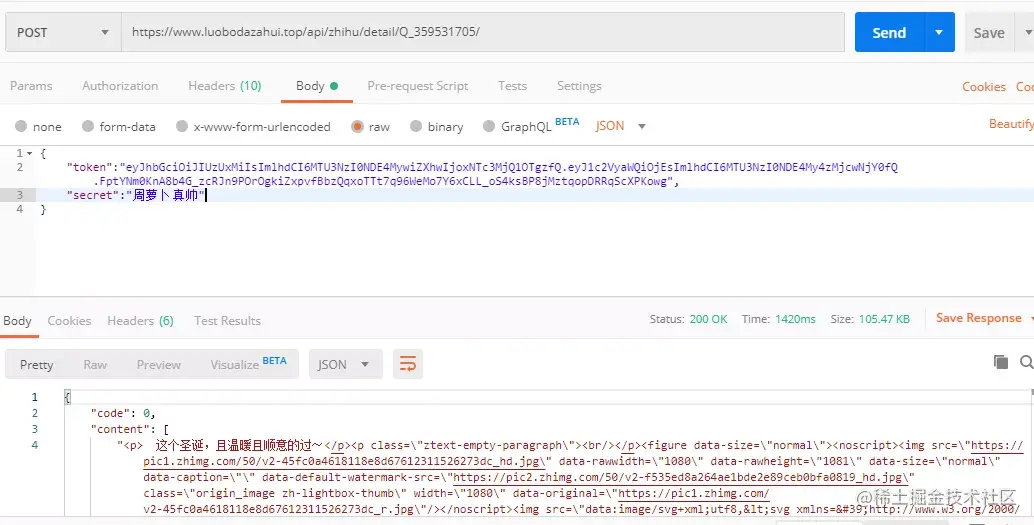1034x525 pixels.
Task: Select the Preview response view
Action: [x=159, y=365]
